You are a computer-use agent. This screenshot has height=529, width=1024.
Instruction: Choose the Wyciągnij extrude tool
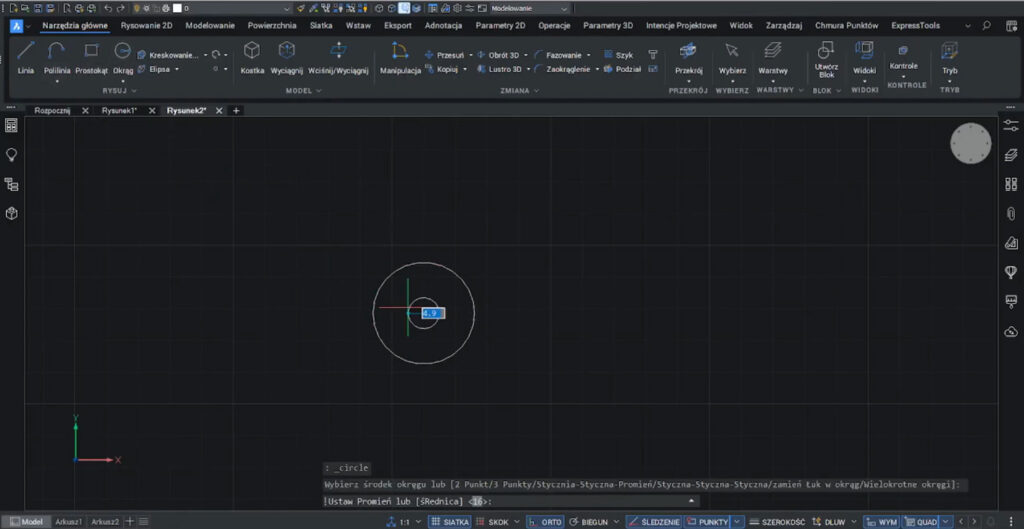click(x=287, y=57)
